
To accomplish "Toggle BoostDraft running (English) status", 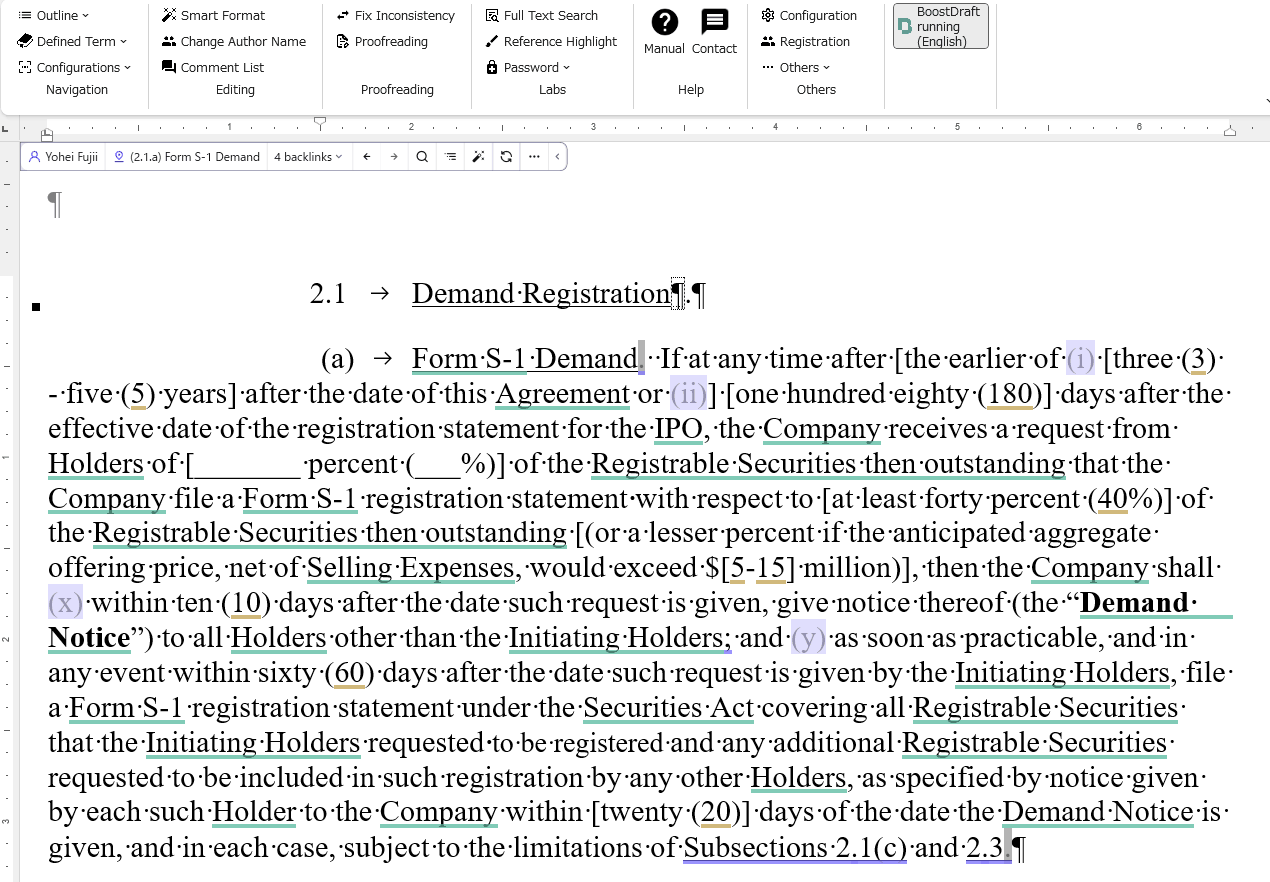I will click(x=940, y=26).
